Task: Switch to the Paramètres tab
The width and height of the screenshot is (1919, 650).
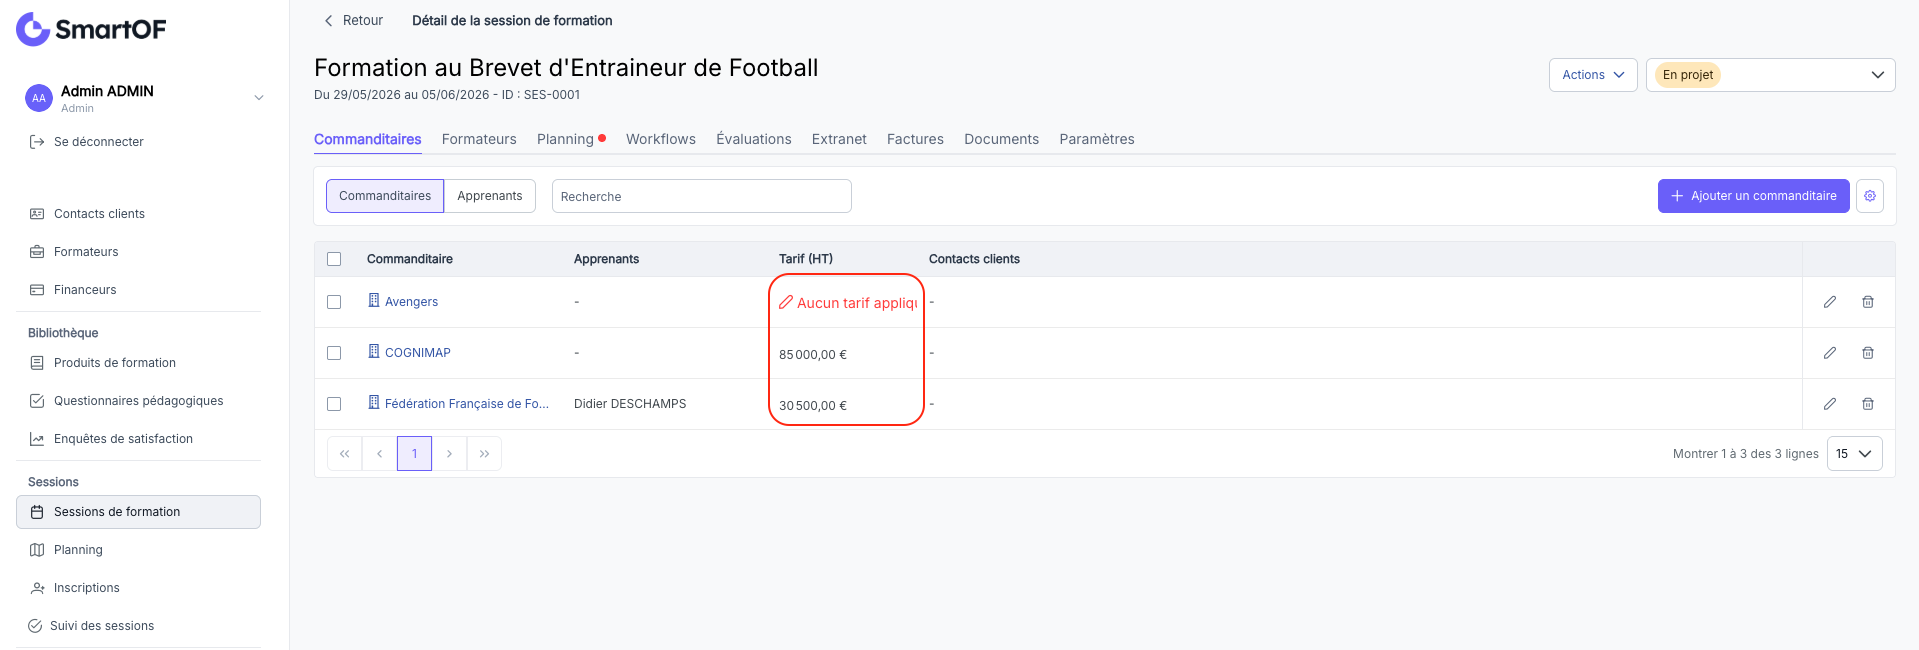Action: (x=1097, y=139)
